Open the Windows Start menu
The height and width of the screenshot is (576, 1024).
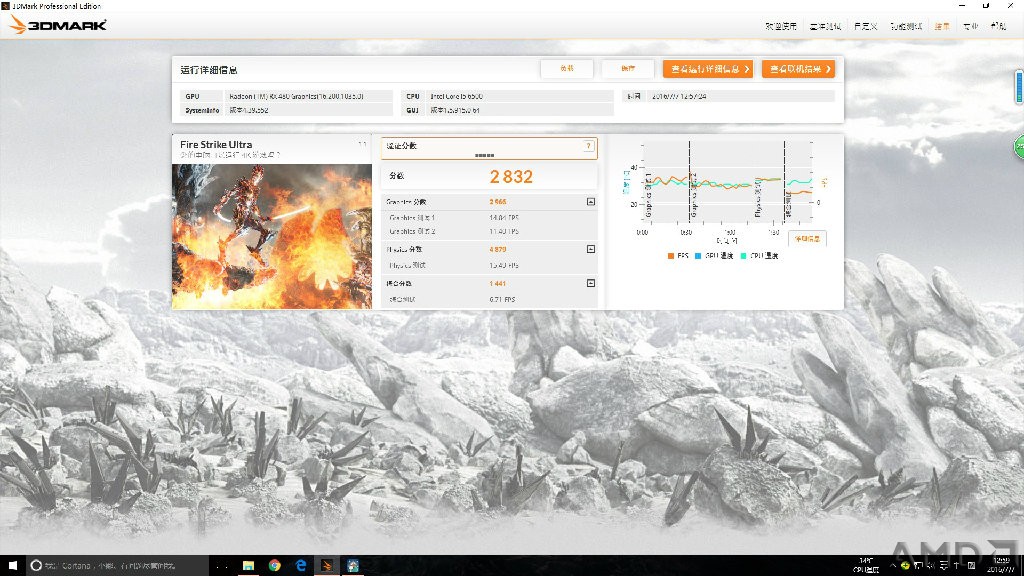12,566
